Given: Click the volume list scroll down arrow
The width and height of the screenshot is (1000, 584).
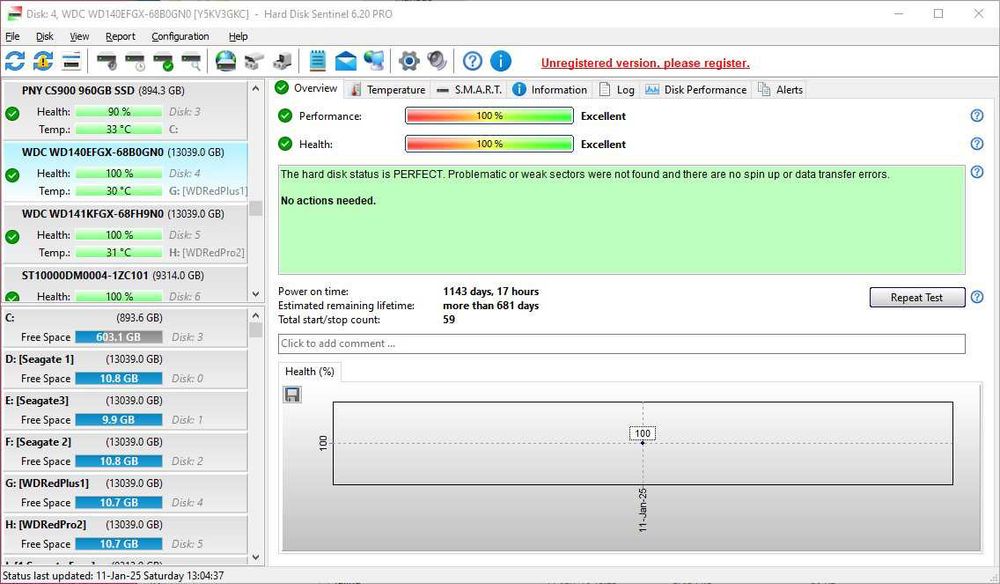Looking at the screenshot, I should [x=256, y=557].
